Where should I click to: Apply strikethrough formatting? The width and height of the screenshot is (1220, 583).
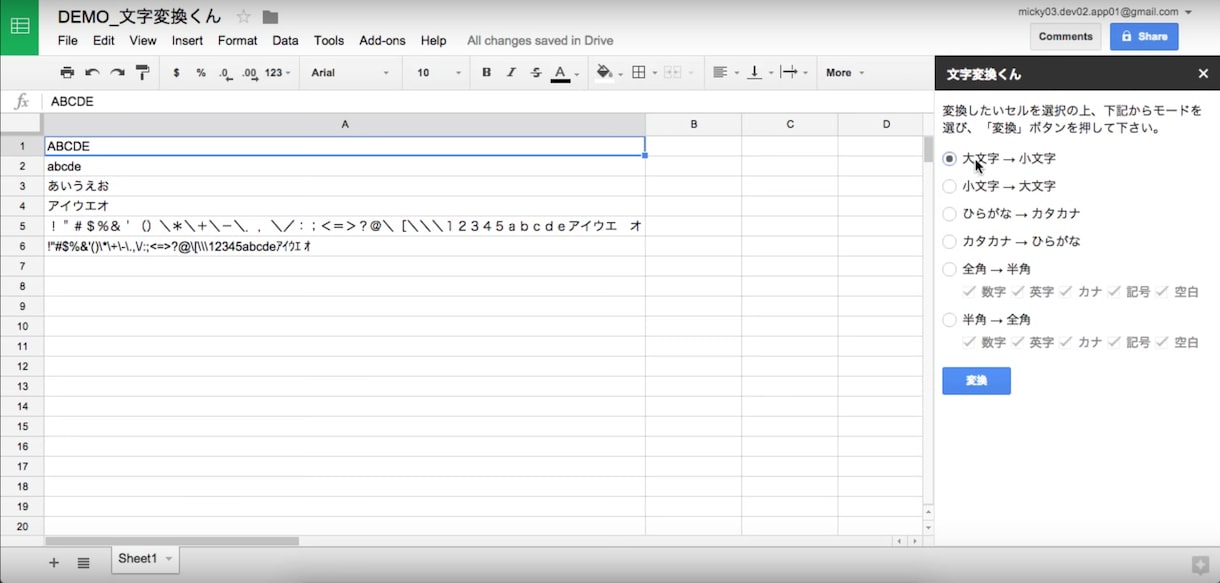pos(536,73)
